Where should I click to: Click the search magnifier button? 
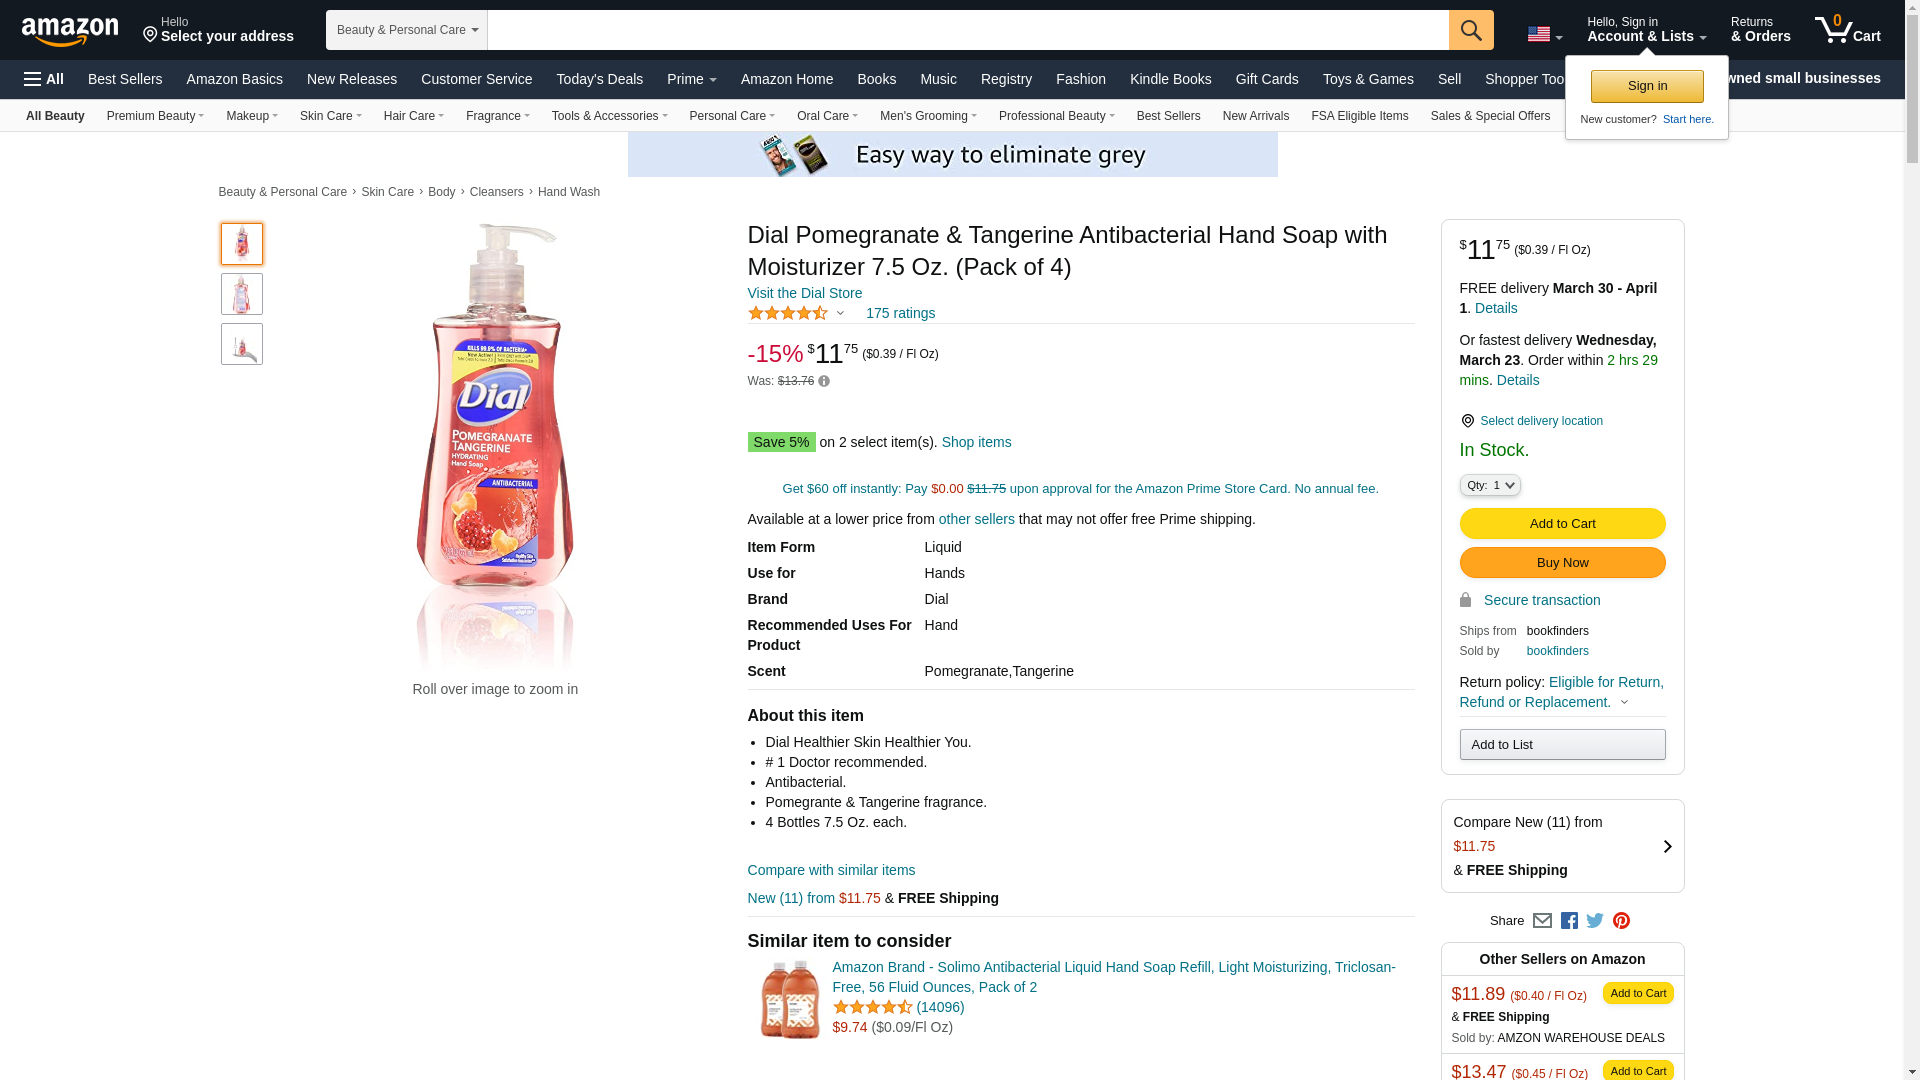(x=1471, y=30)
